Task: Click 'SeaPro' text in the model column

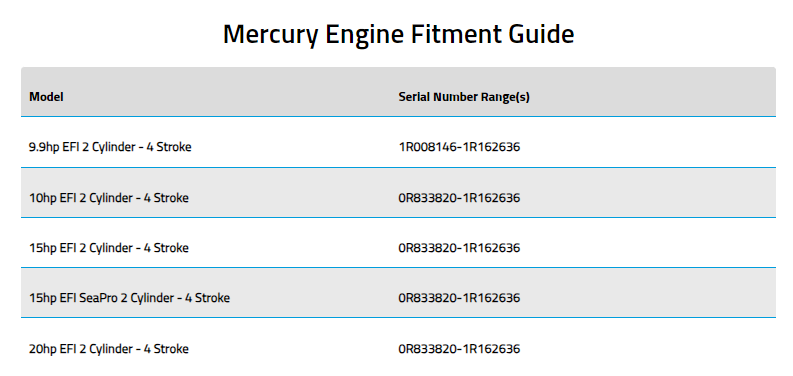Action: 98,298
